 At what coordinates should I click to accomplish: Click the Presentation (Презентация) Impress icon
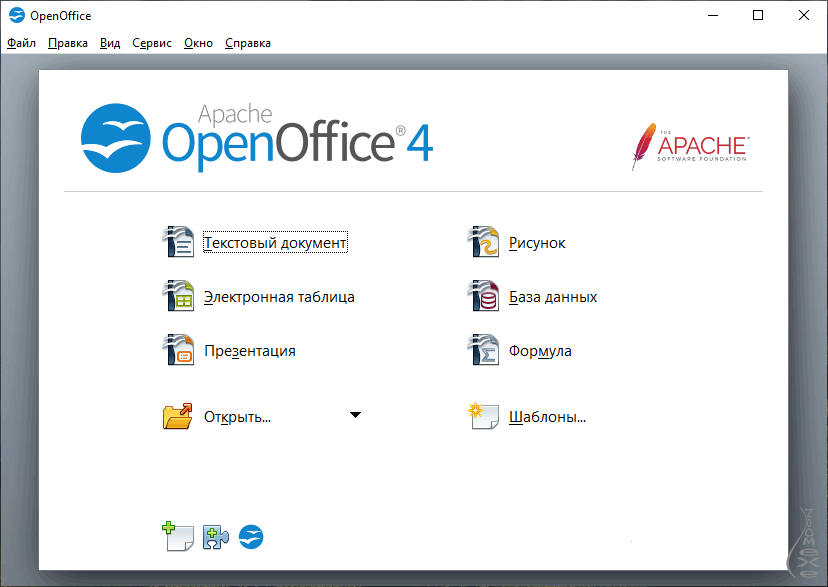[178, 349]
